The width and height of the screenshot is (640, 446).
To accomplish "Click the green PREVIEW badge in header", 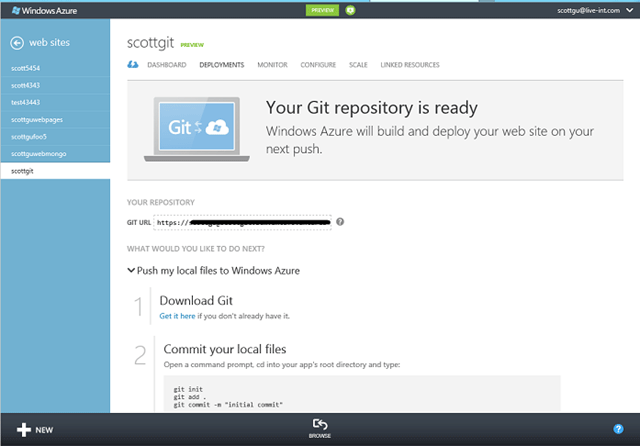I will point(322,10).
